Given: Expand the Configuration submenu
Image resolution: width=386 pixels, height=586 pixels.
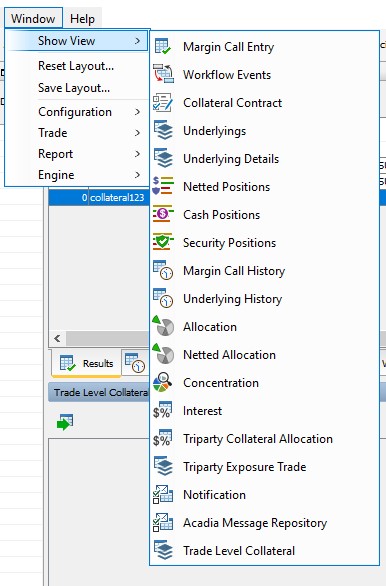Looking at the screenshot, I should [78, 112].
